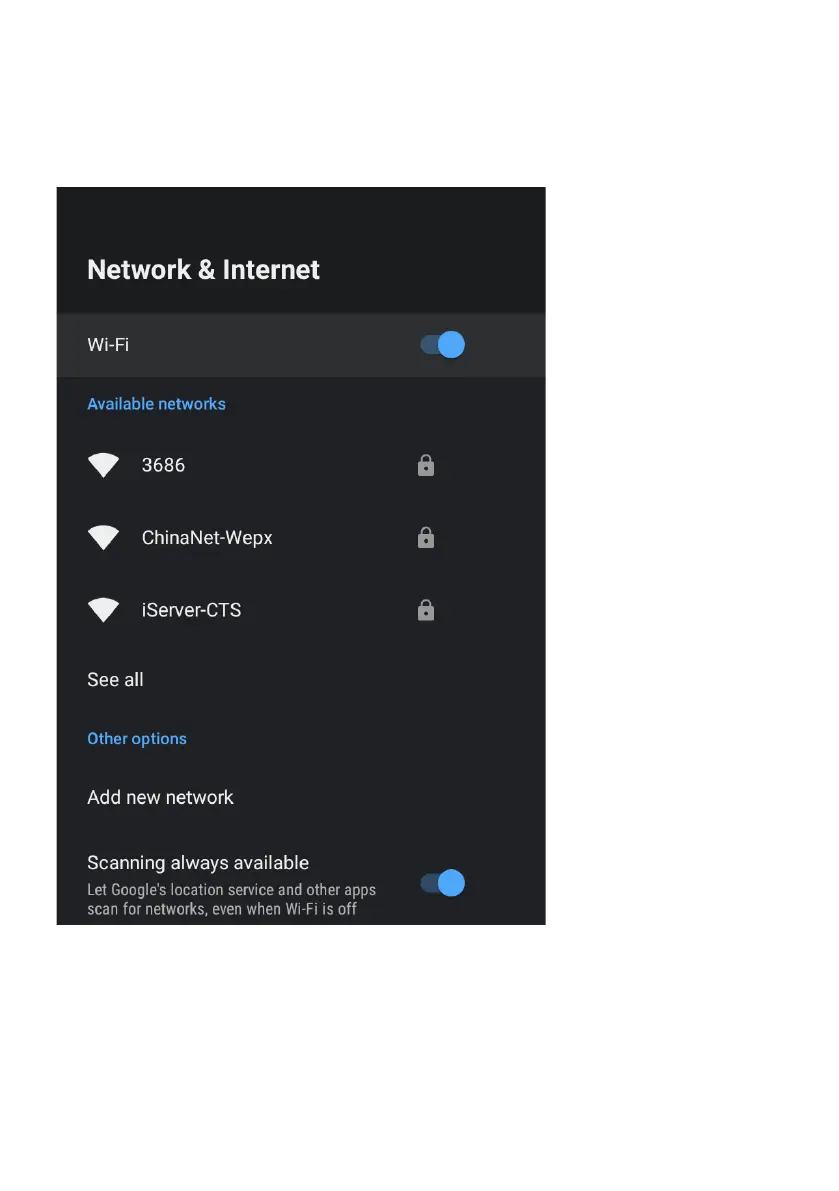The width and height of the screenshot is (839, 1191).
Task: Click the Wi-Fi signal icon beside 3686
Action: click(x=103, y=465)
